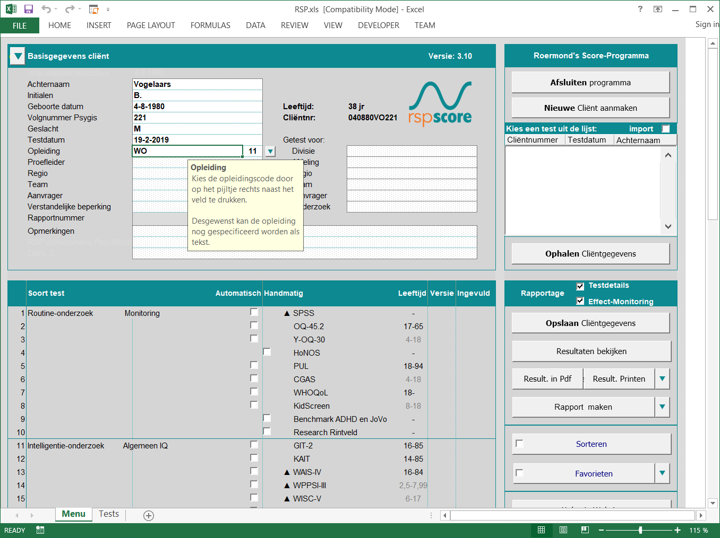Open the FILE tab
Screen dimensions: 720x538
tap(19, 26)
